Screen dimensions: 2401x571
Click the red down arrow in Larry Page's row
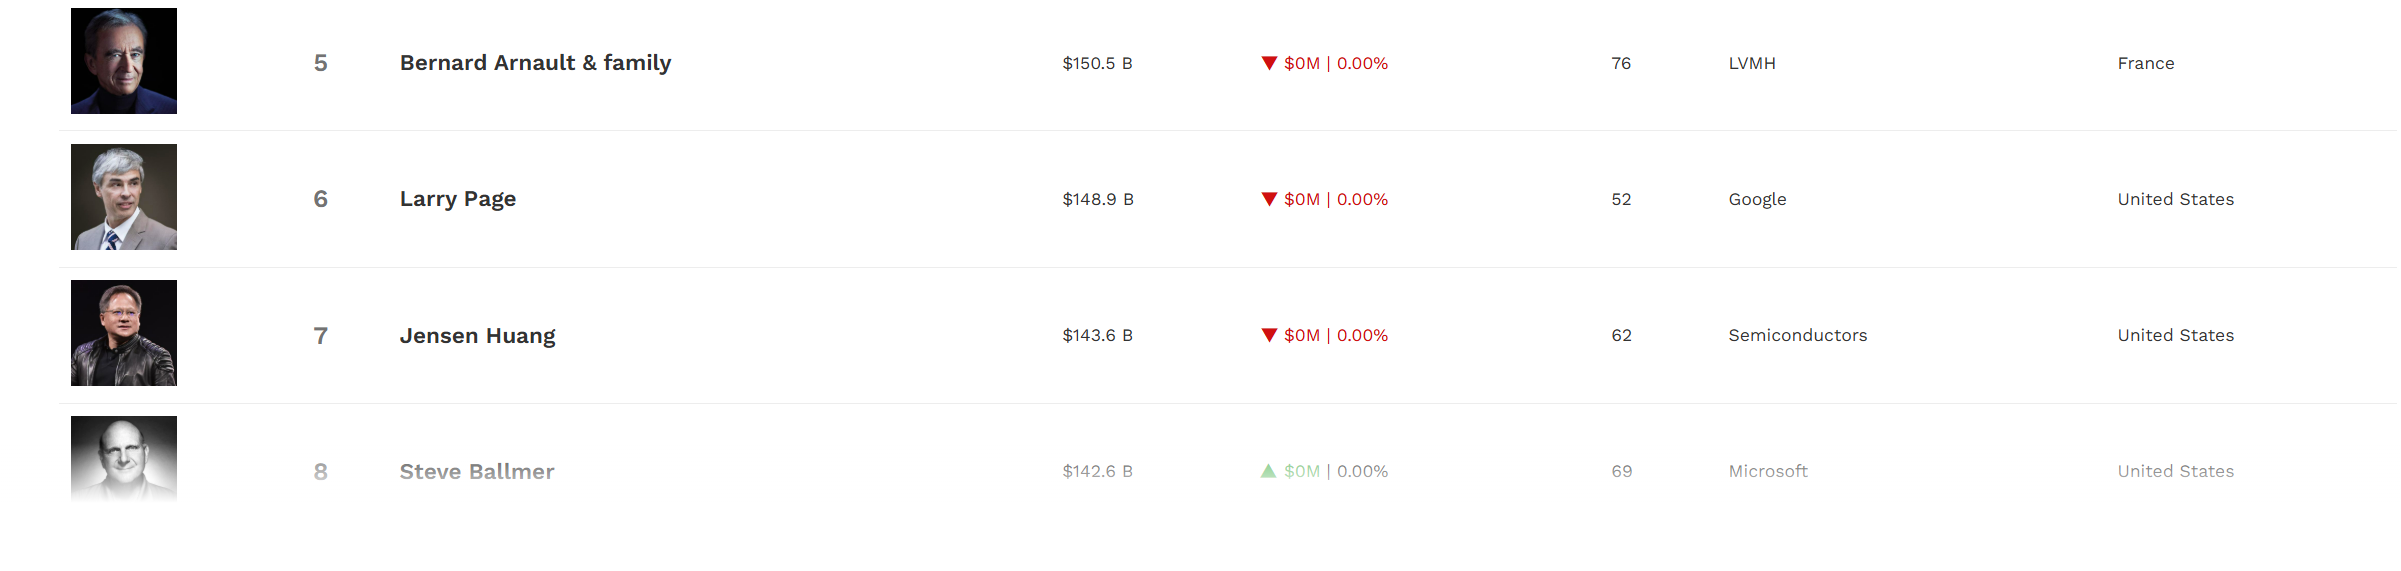pos(1269,199)
